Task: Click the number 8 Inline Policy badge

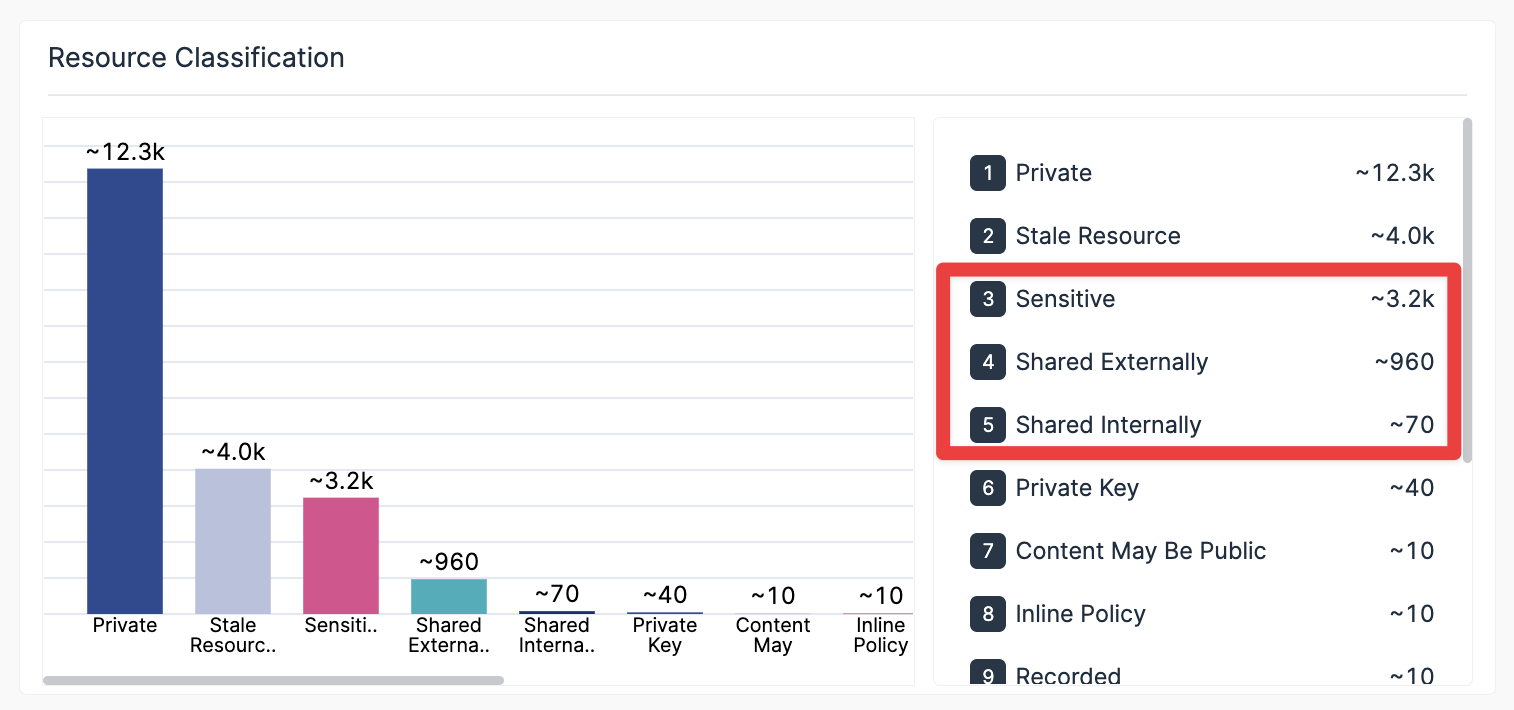Action: click(987, 614)
